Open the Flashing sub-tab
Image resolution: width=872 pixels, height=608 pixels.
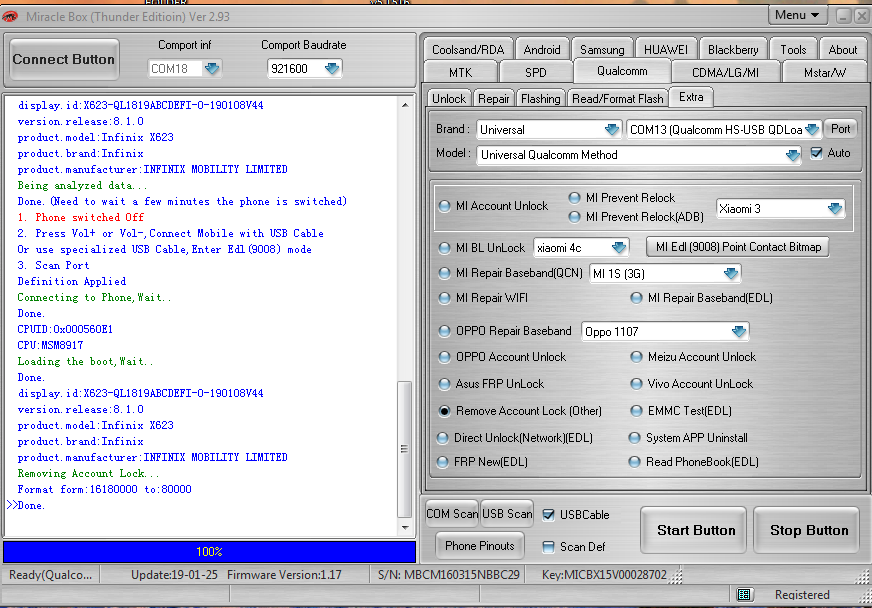point(541,98)
